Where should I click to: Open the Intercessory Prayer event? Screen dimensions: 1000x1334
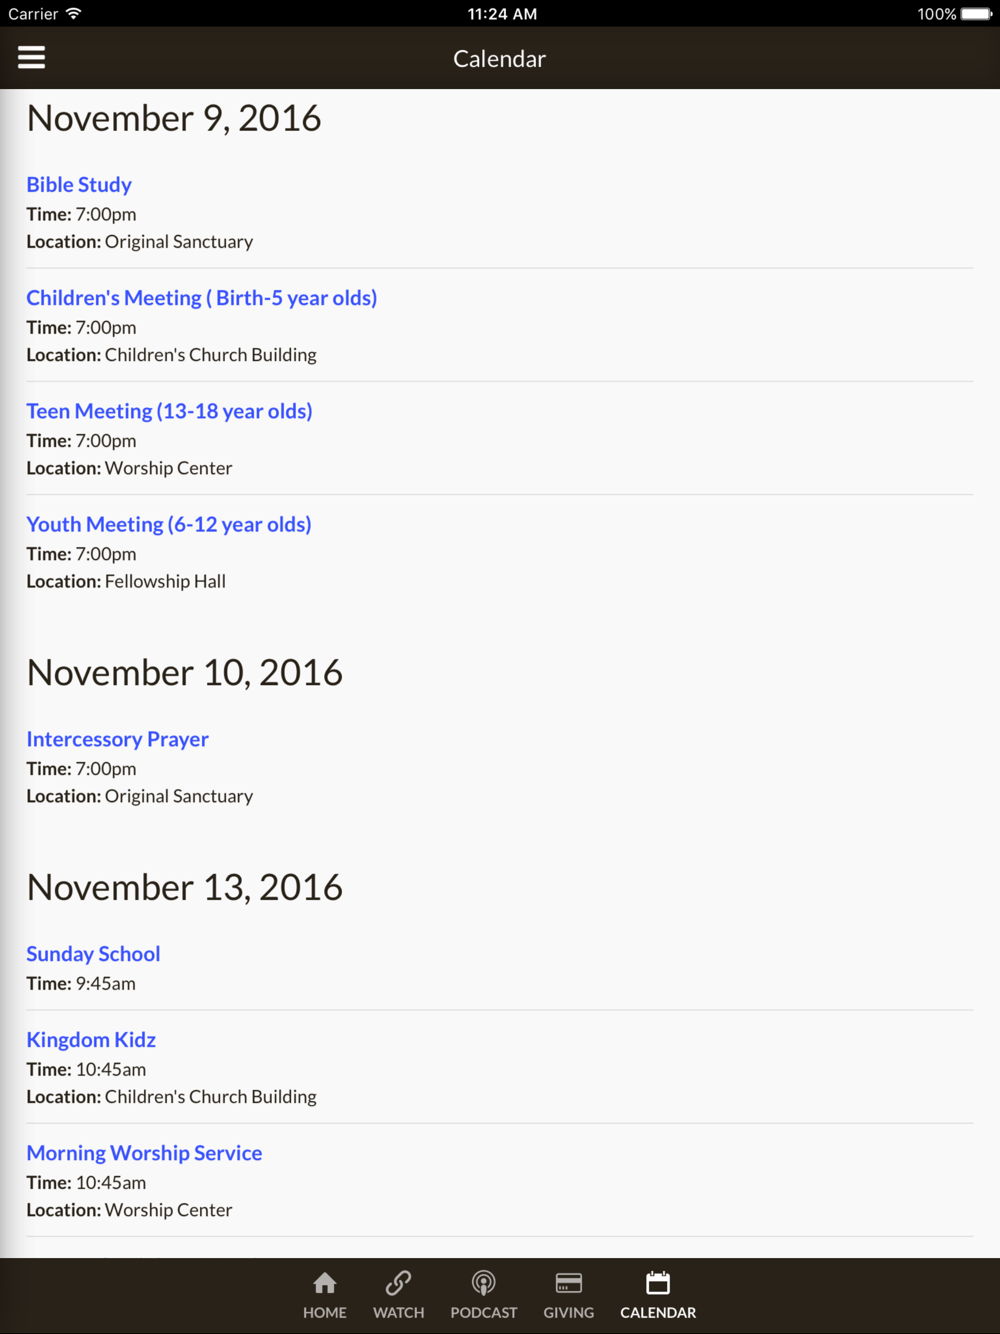[x=117, y=739]
